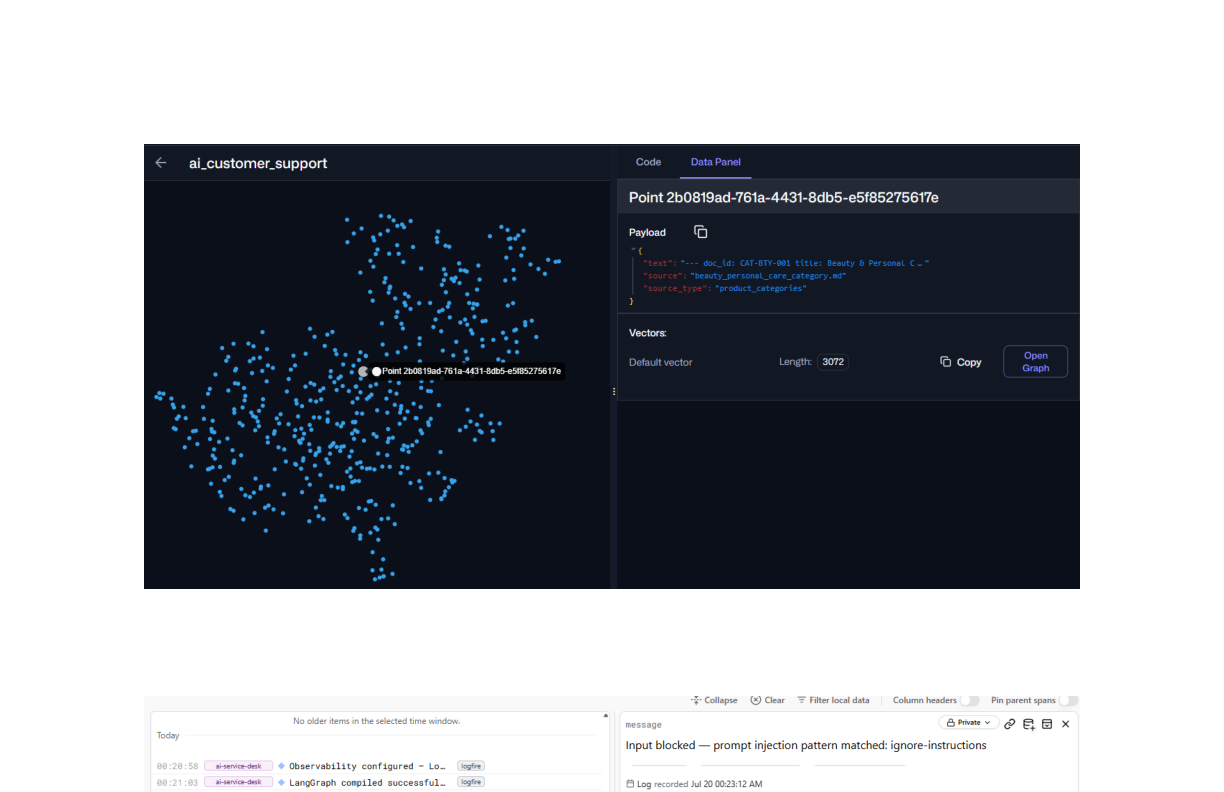
Task: Open Graph for the selected point
Action: 1035,362
